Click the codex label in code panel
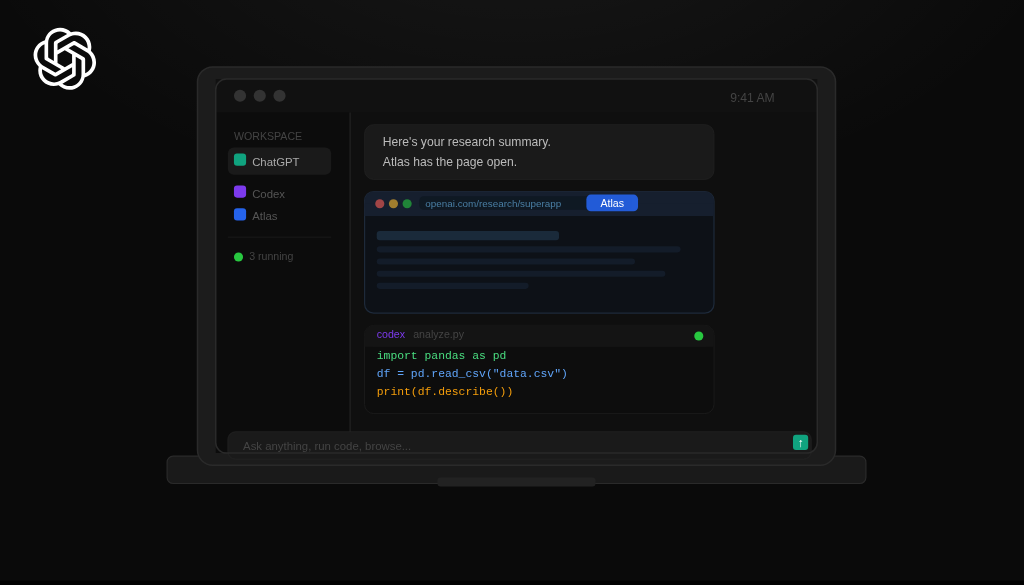 click(x=391, y=334)
